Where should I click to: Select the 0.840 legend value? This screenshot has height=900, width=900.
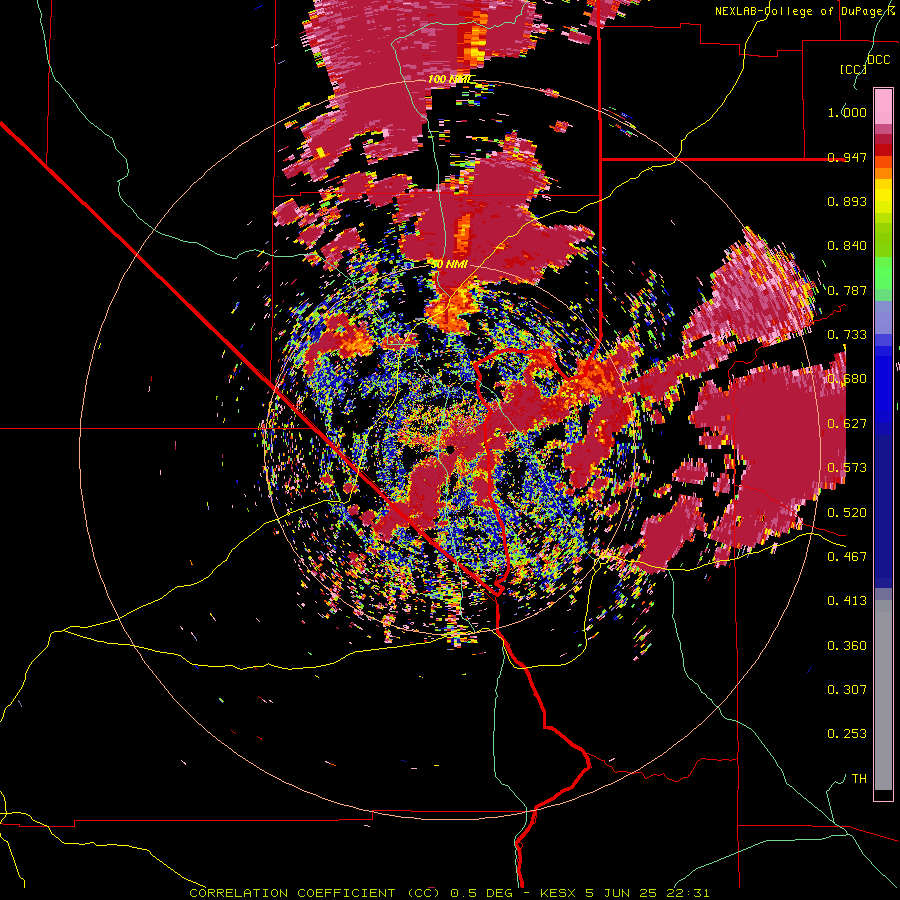pyautogui.click(x=847, y=246)
